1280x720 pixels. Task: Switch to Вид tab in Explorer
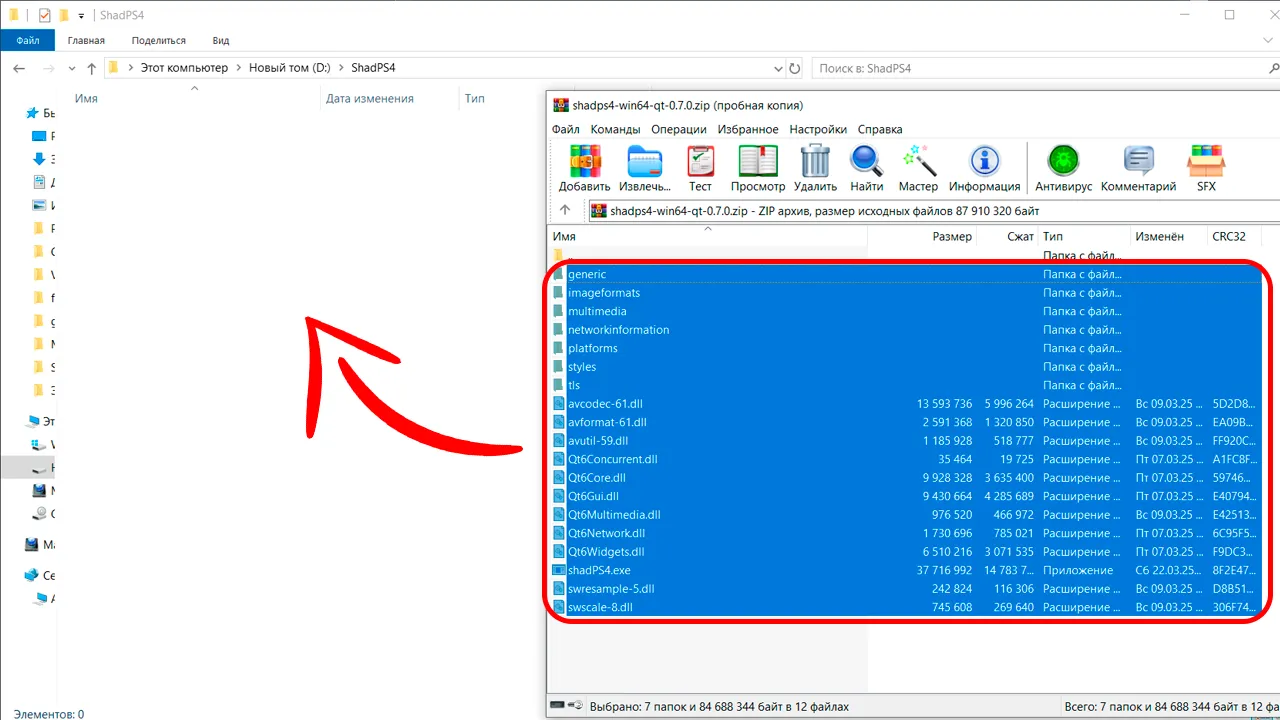click(x=221, y=40)
